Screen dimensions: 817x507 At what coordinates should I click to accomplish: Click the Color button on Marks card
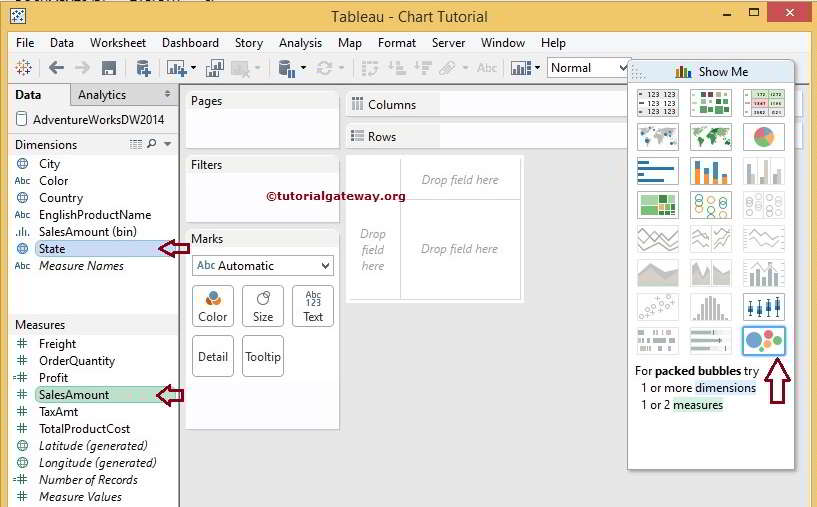pos(213,306)
